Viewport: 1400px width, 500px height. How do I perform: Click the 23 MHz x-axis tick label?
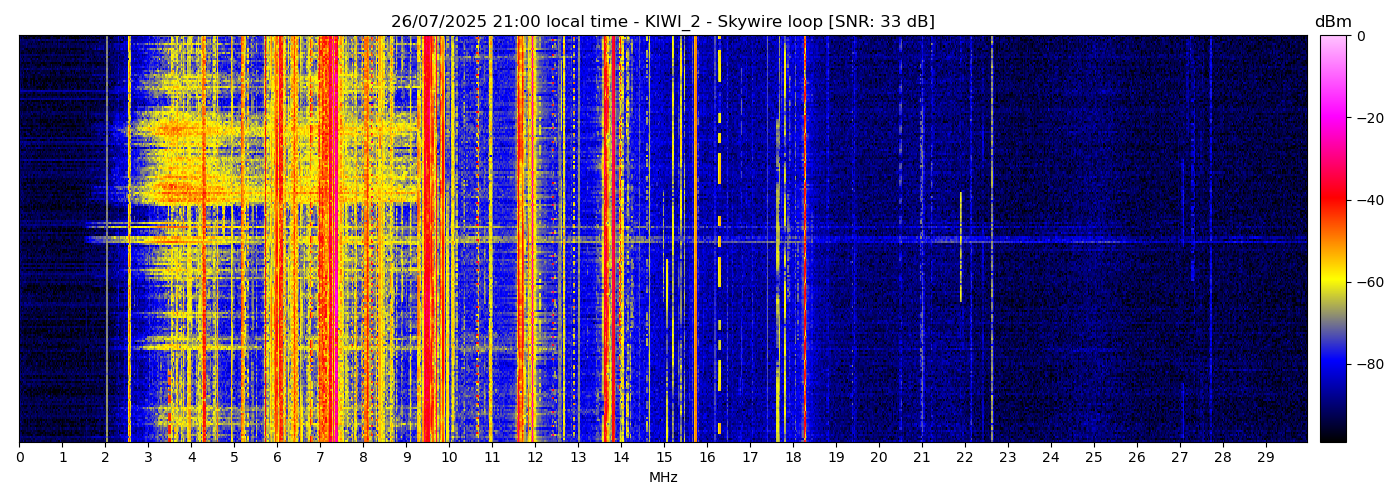click(x=1007, y=458)
